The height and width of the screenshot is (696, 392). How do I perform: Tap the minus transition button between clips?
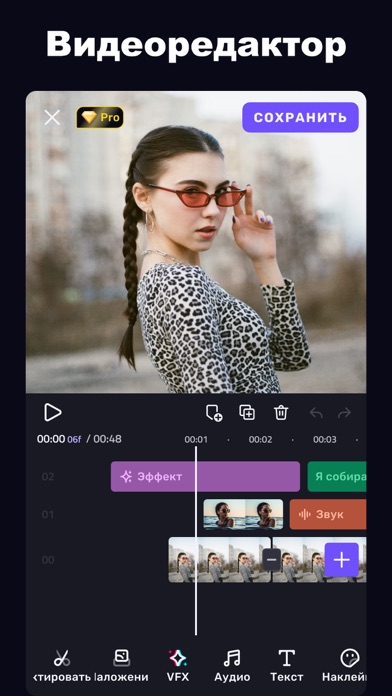click(271, 560)
